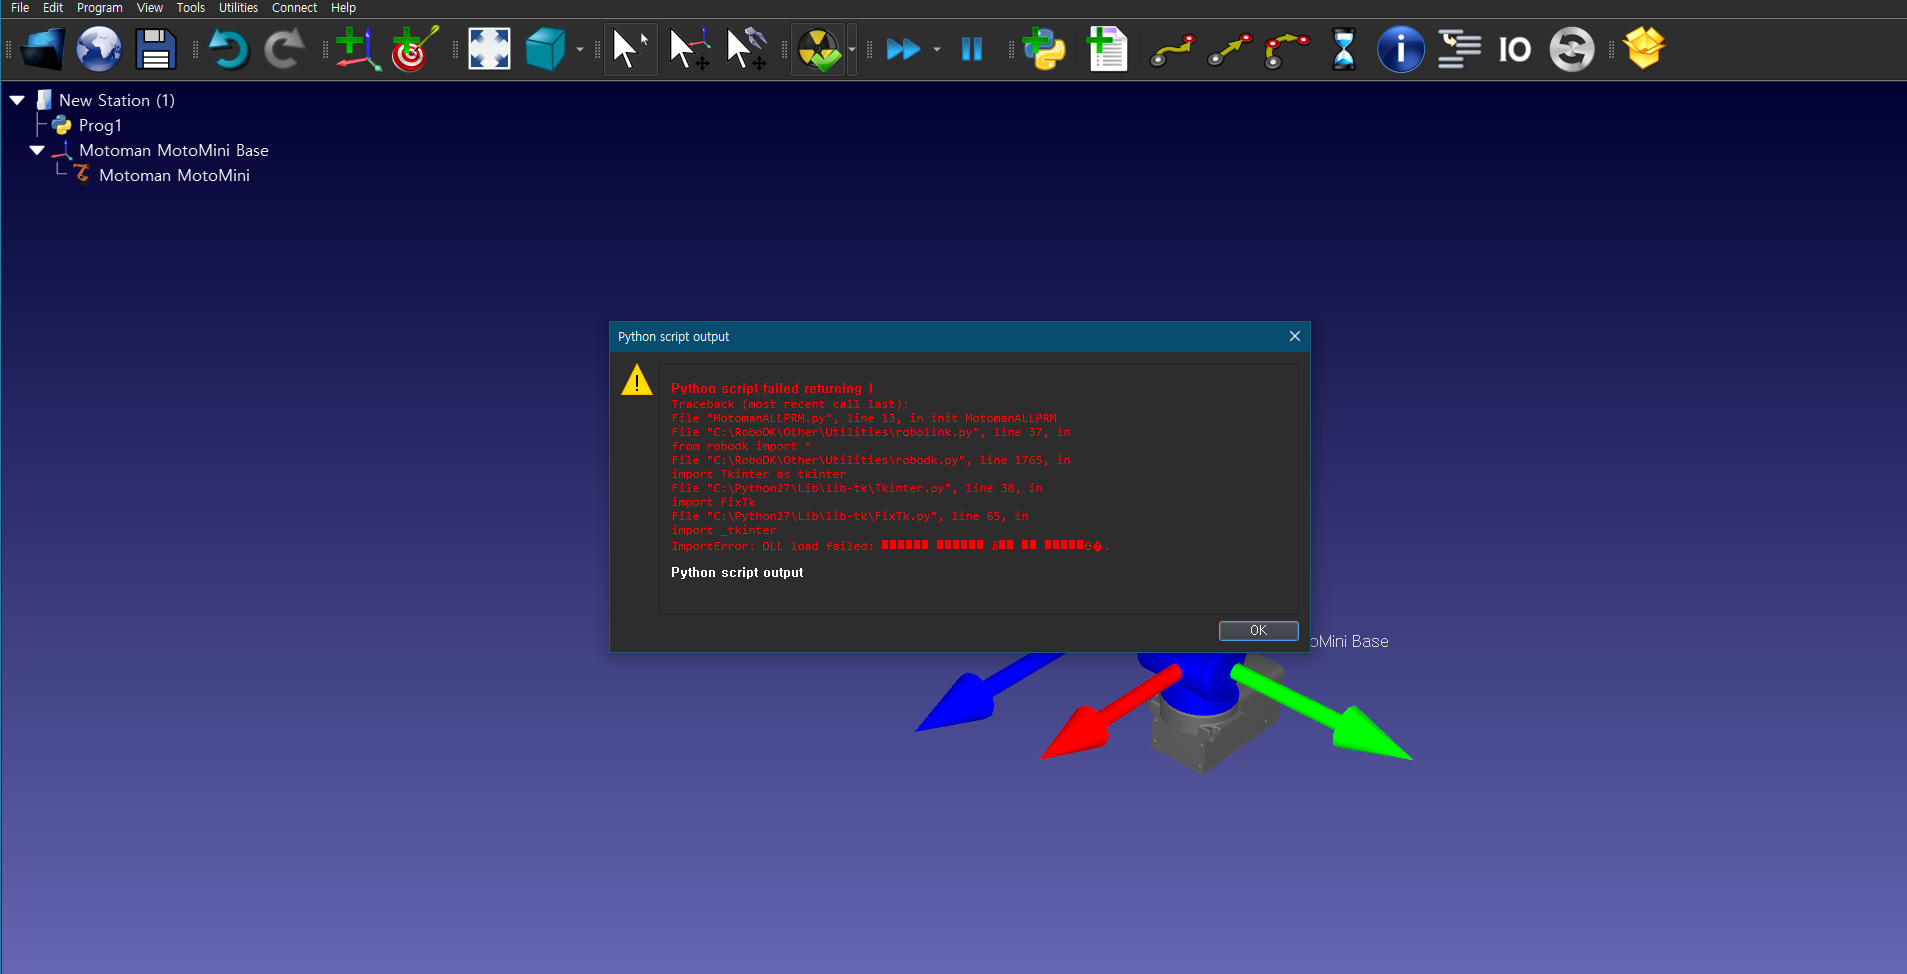1907x974 pixels.
Task: Open the Utilities menu
Action: [x=238, y=8]
